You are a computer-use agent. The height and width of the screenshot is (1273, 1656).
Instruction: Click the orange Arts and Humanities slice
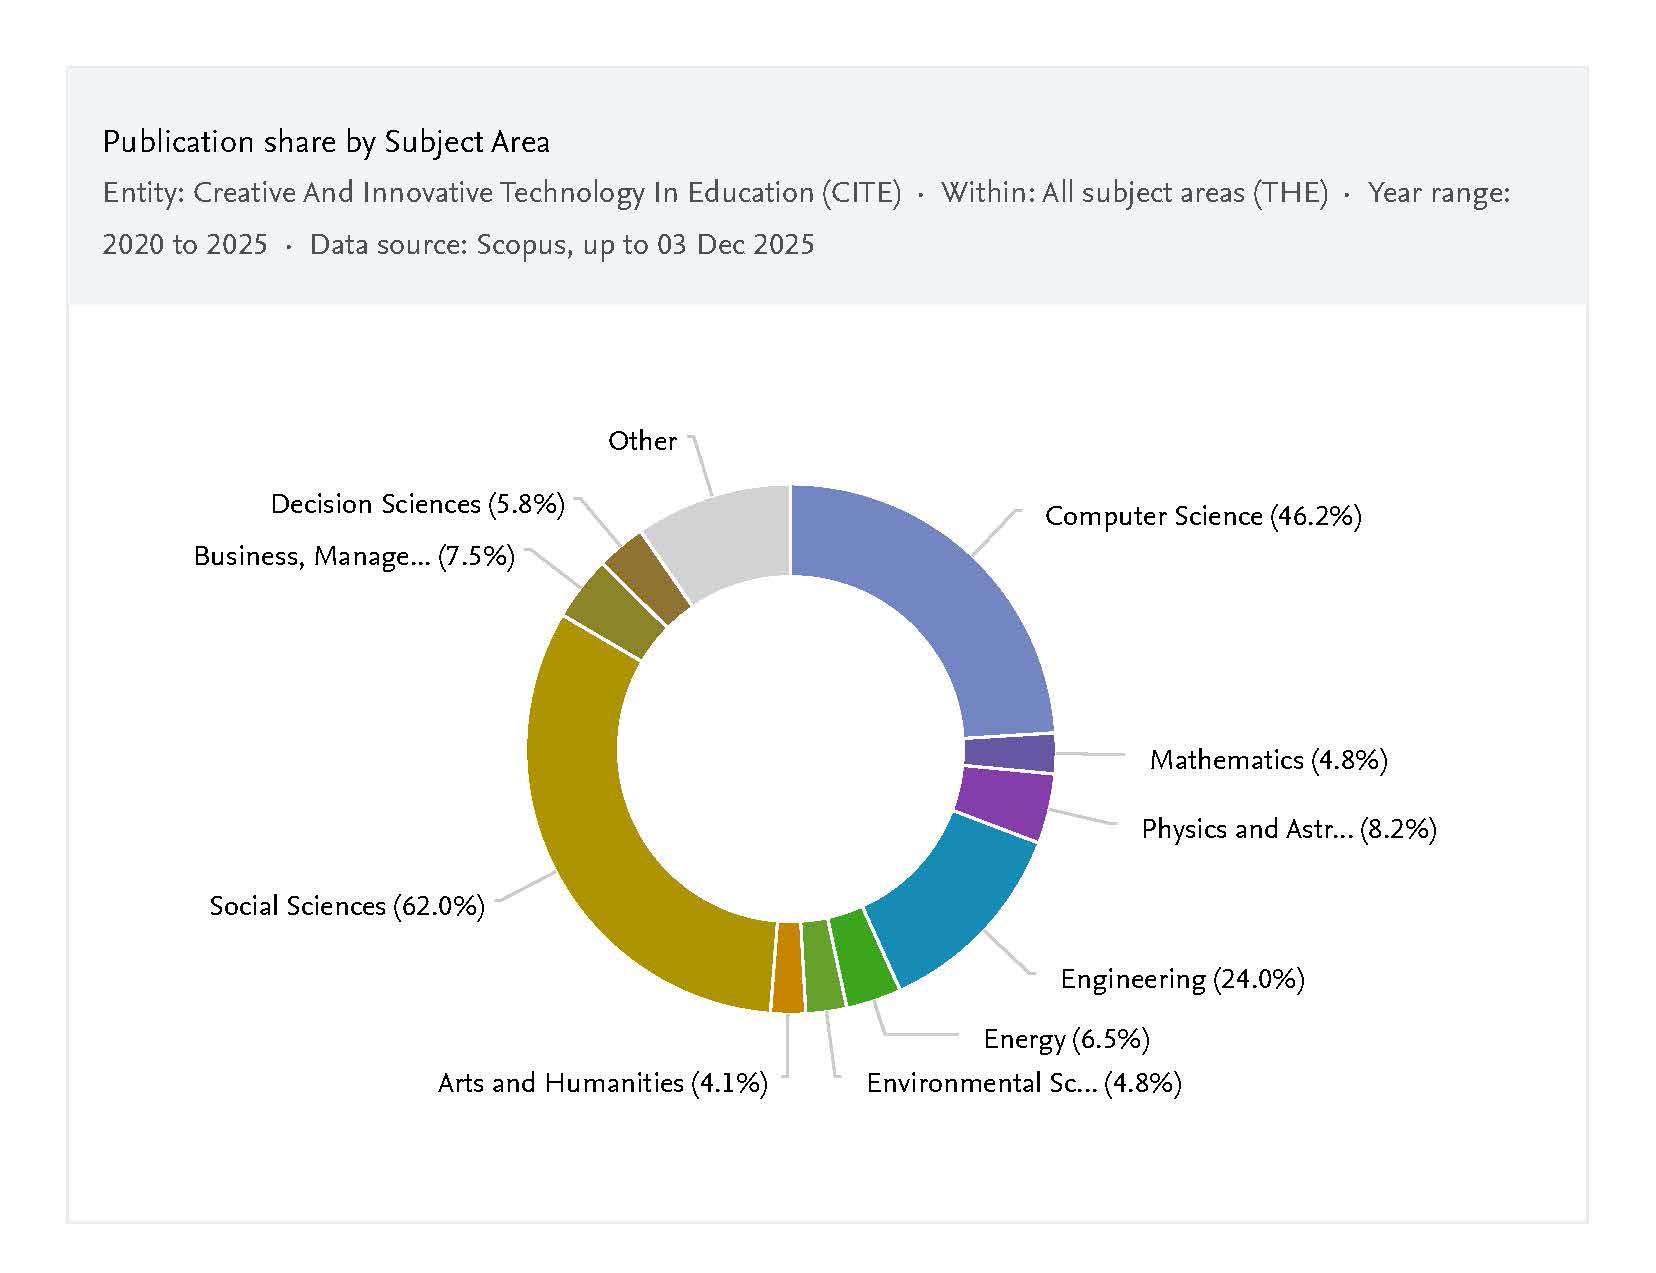pyautogui.click(x=788, y=968)
